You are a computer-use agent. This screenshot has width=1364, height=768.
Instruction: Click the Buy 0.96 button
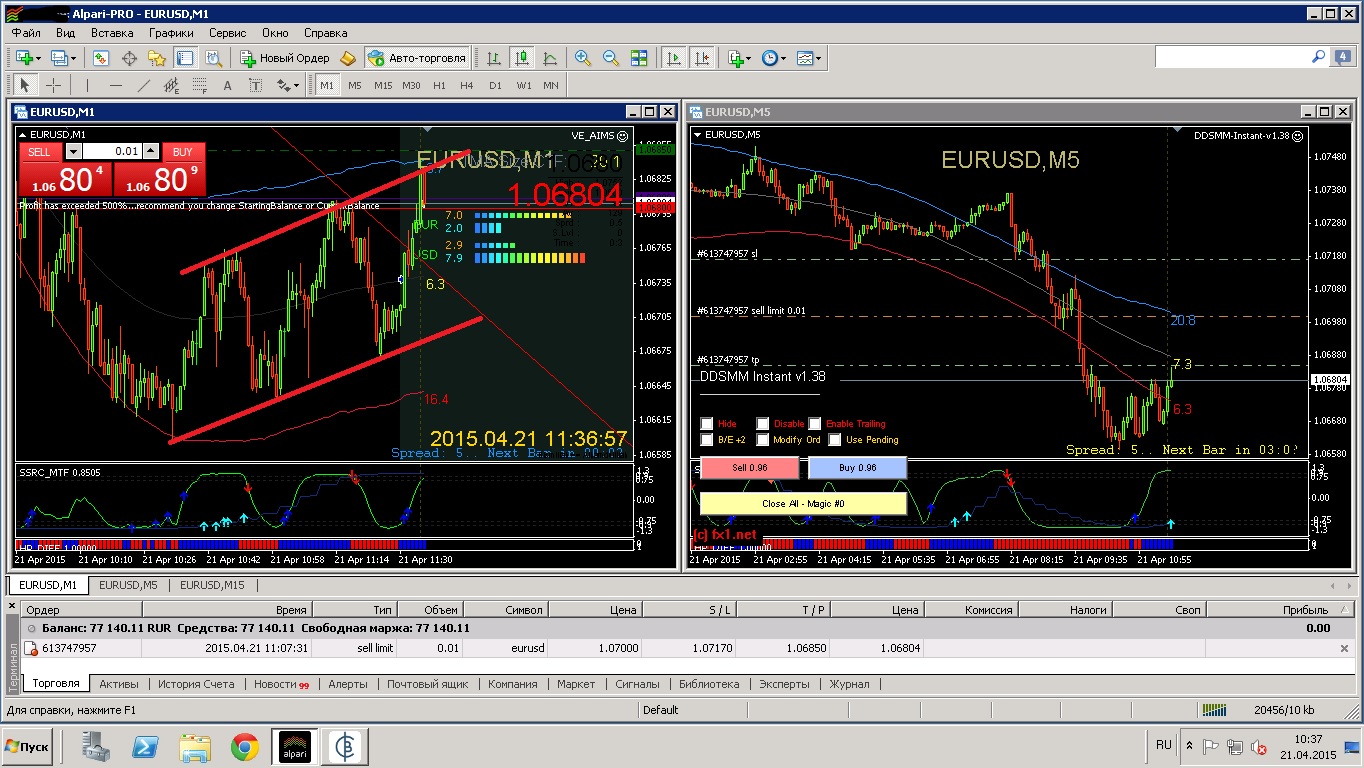[x=857, y=468]
